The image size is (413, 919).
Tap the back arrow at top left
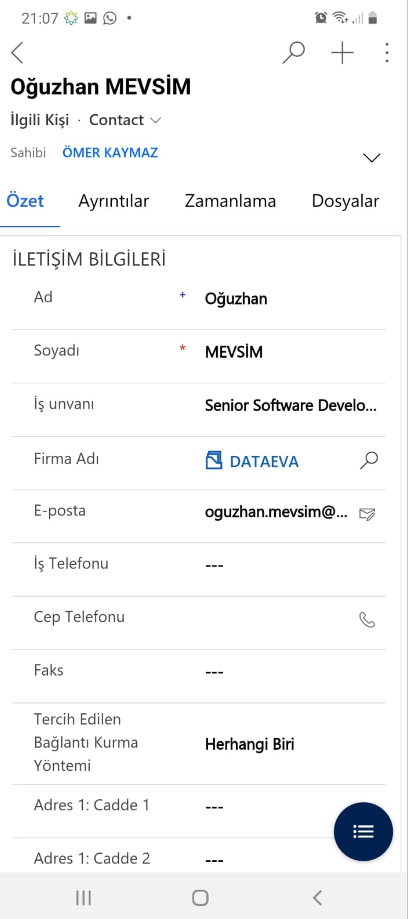[18, 53]
